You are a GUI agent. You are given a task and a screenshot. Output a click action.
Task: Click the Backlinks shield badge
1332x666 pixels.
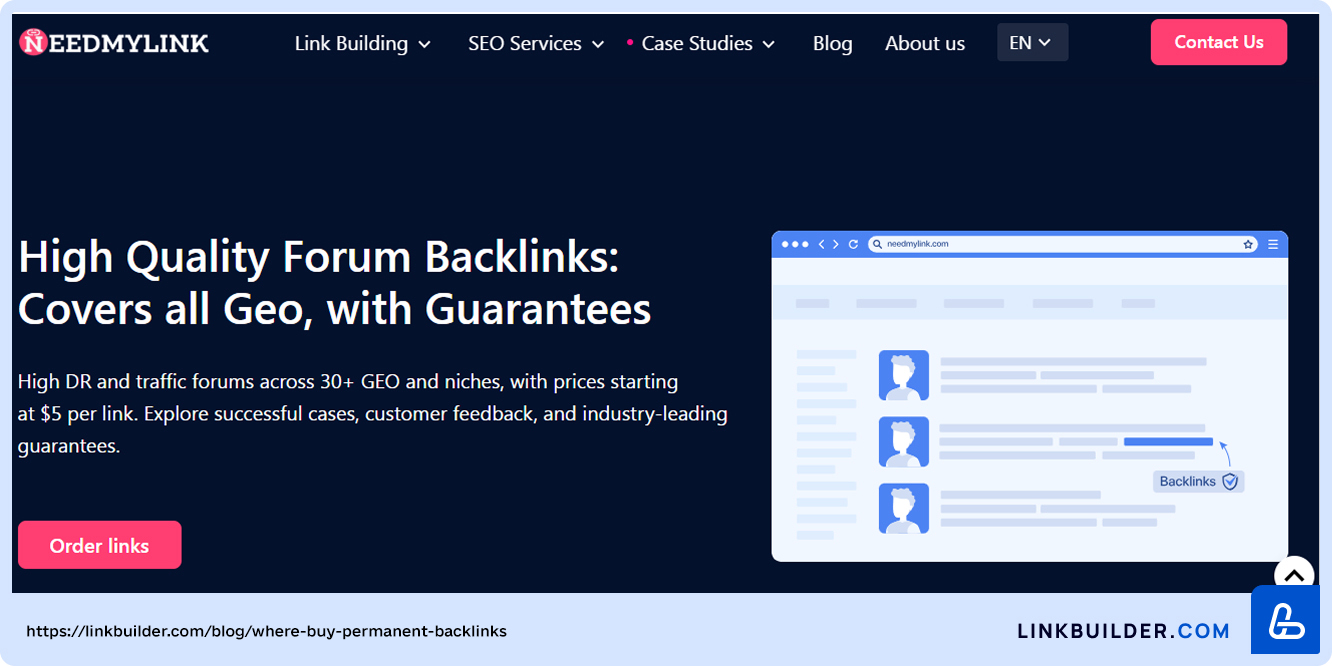(x=1198, y=481)
